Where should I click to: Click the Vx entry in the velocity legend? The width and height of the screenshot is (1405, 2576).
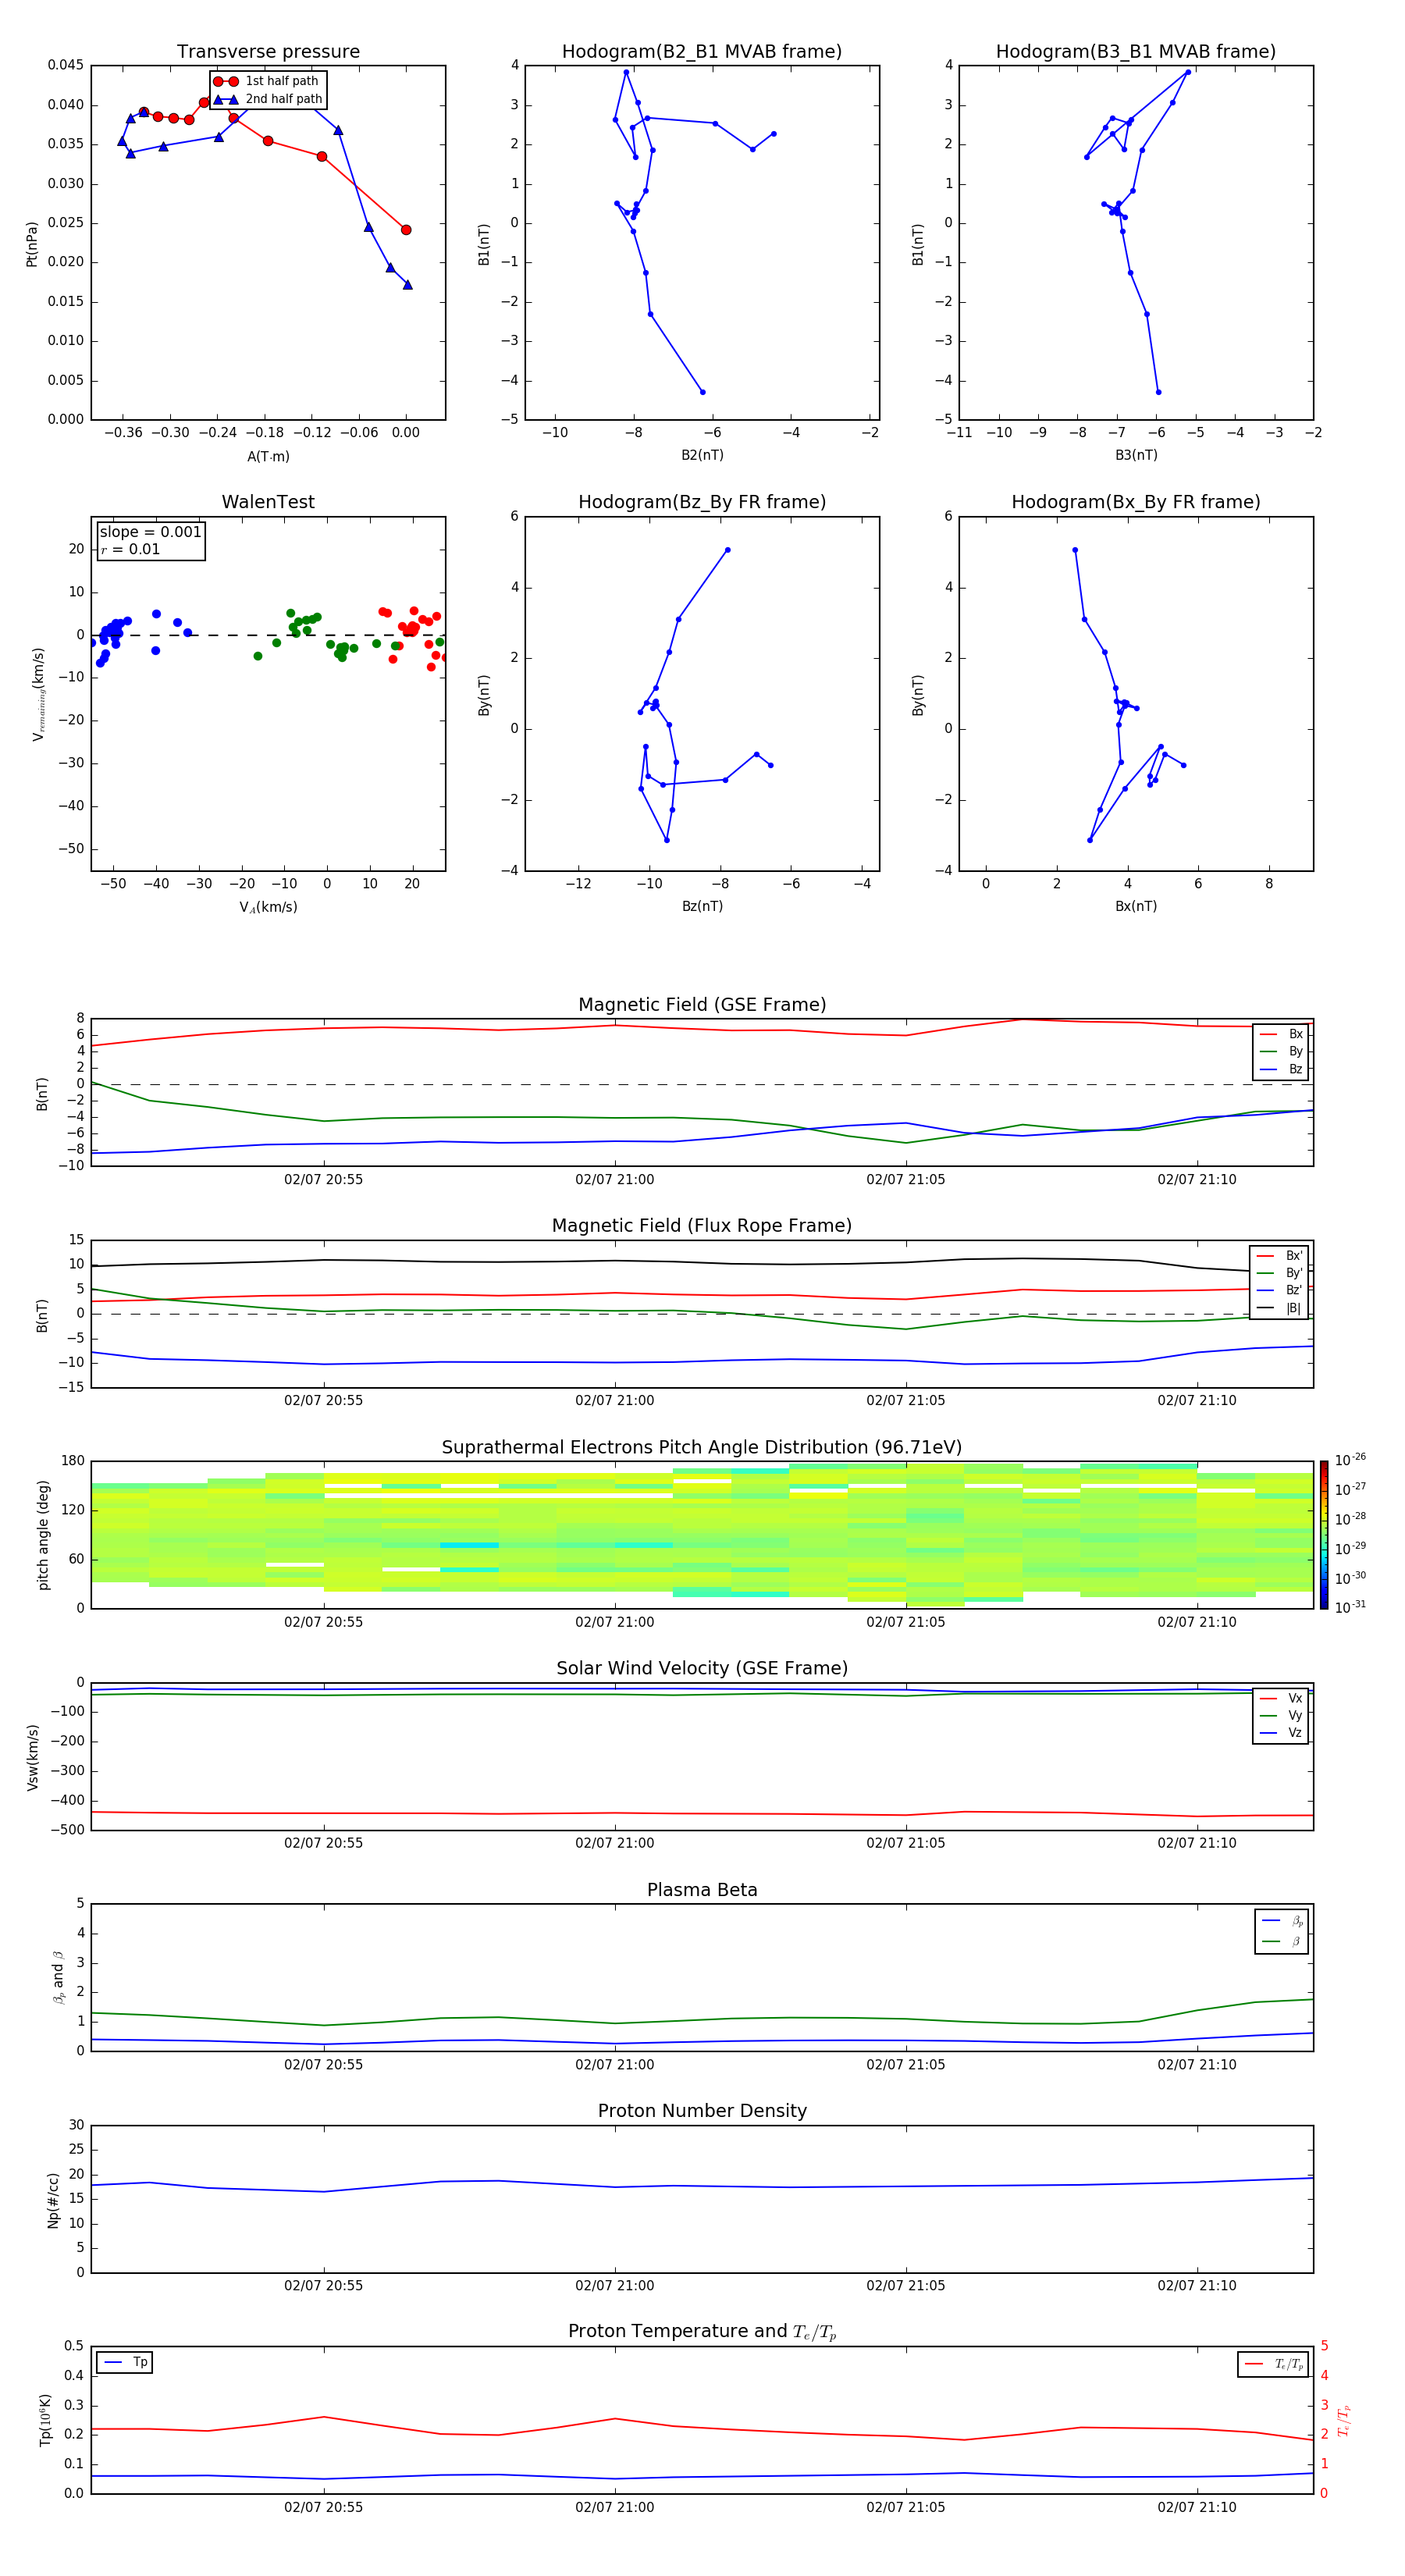point(1281,1698)
